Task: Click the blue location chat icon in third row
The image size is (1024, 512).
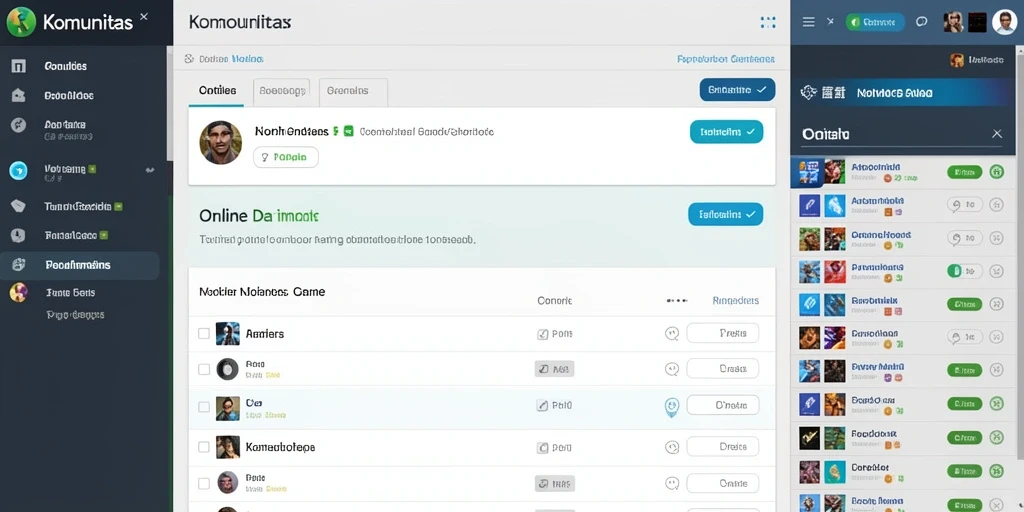Action: click(671, 407)
